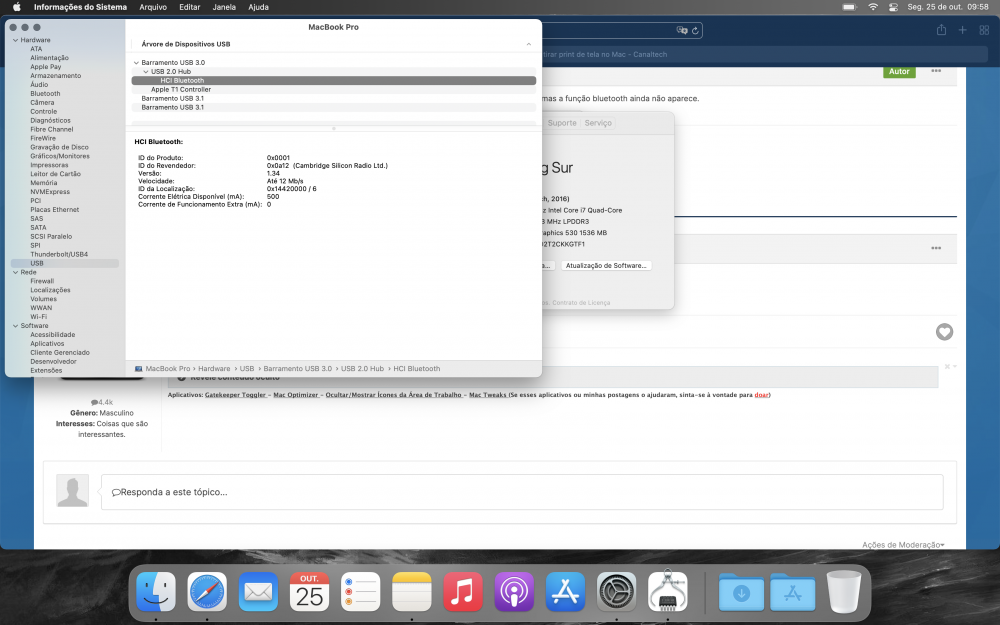Open System Preferences gear in Dock

click(x=616, y=591)
